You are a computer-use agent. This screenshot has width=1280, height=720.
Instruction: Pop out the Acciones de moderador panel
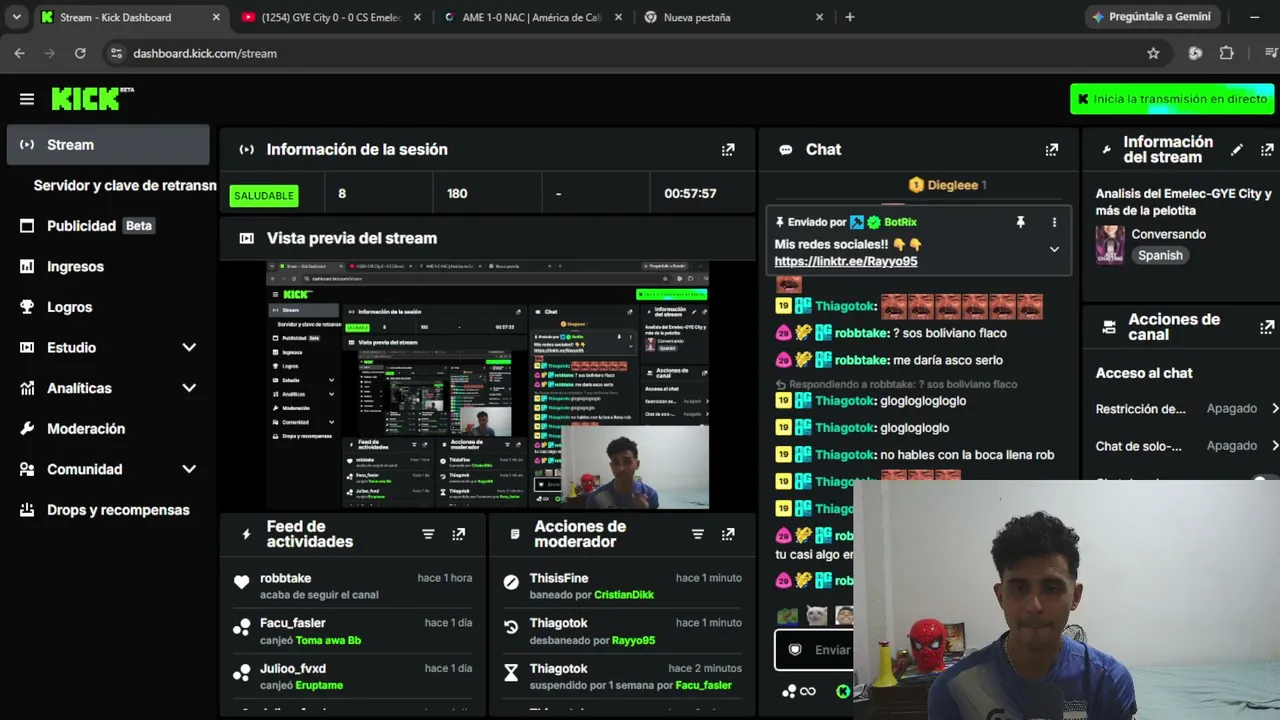tap(728, 534)
